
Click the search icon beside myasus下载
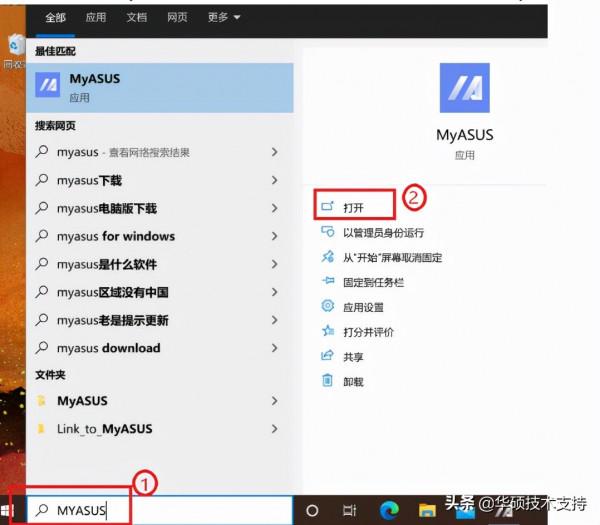click(x=42, y=180)
